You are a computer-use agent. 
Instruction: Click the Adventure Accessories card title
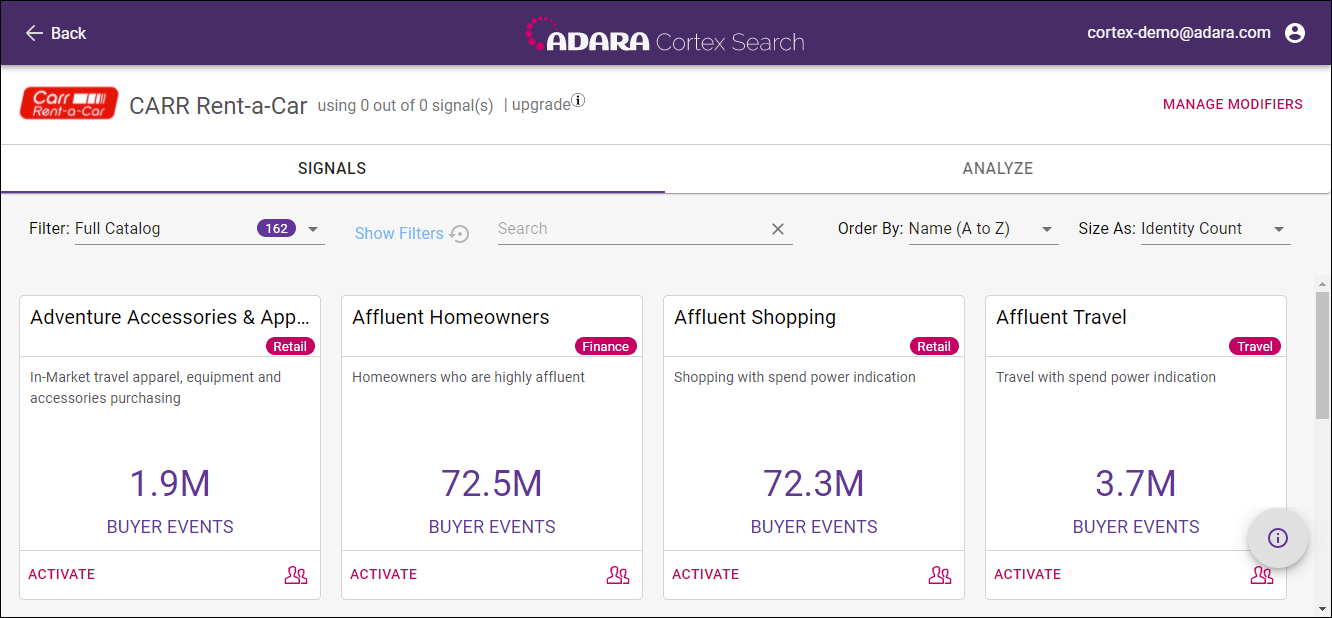170,317
